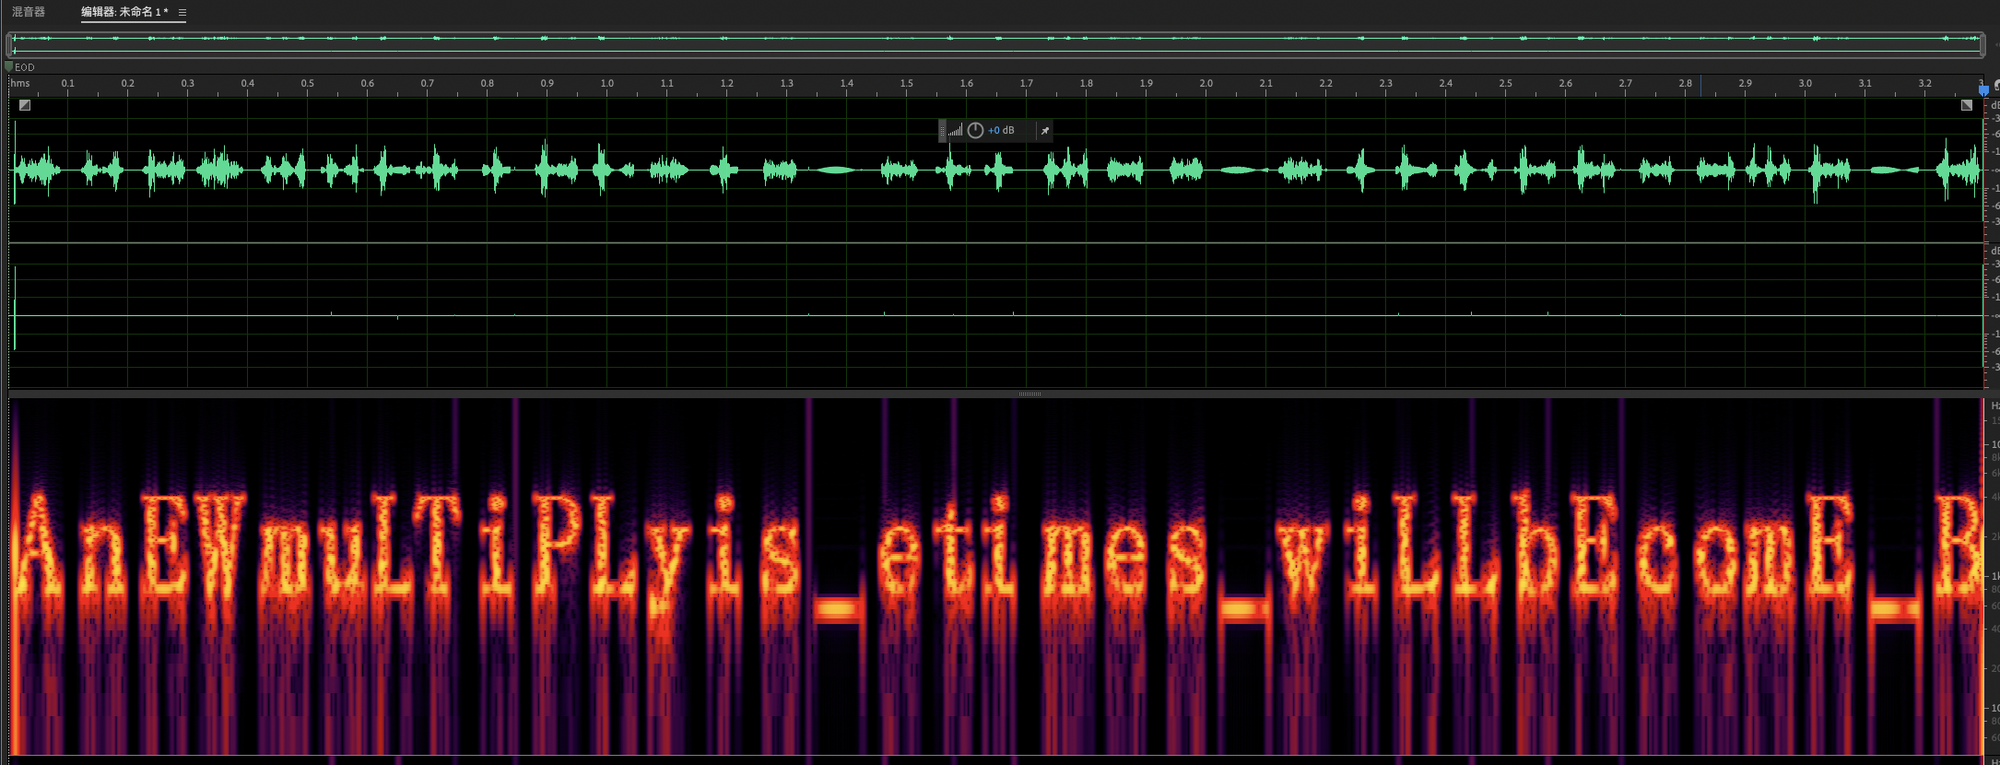2000x765 pixels.
Task: Click the hms time format label
Action: click(20, 83)
